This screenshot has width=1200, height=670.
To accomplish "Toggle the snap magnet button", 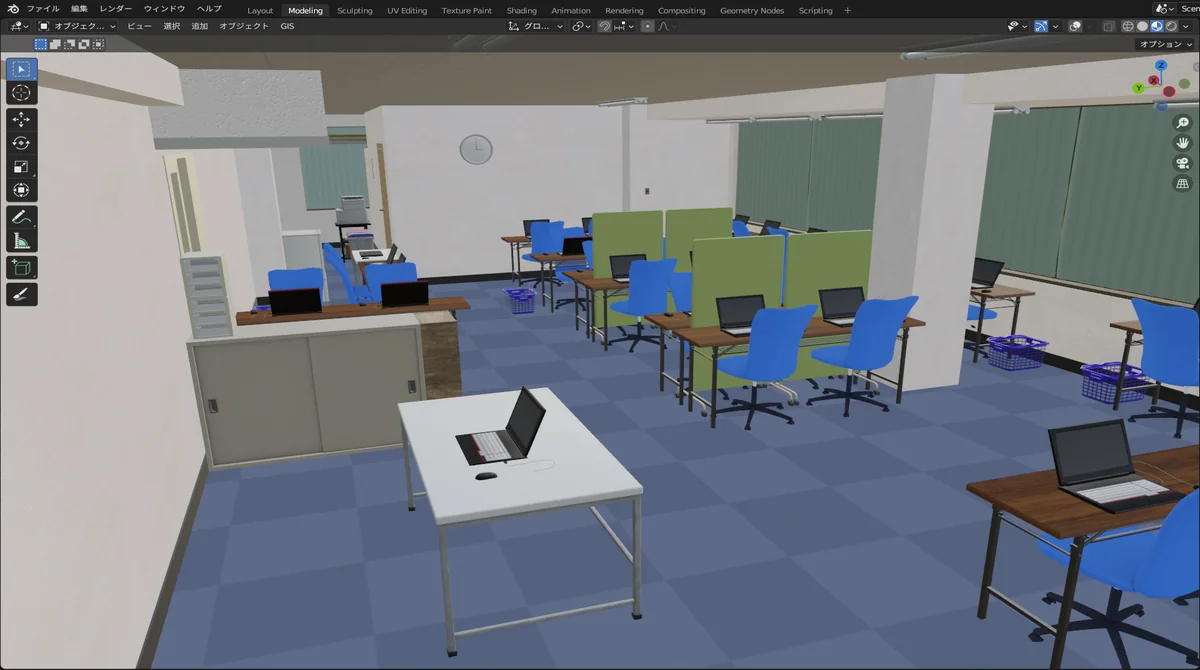I will tap(605, 26).
